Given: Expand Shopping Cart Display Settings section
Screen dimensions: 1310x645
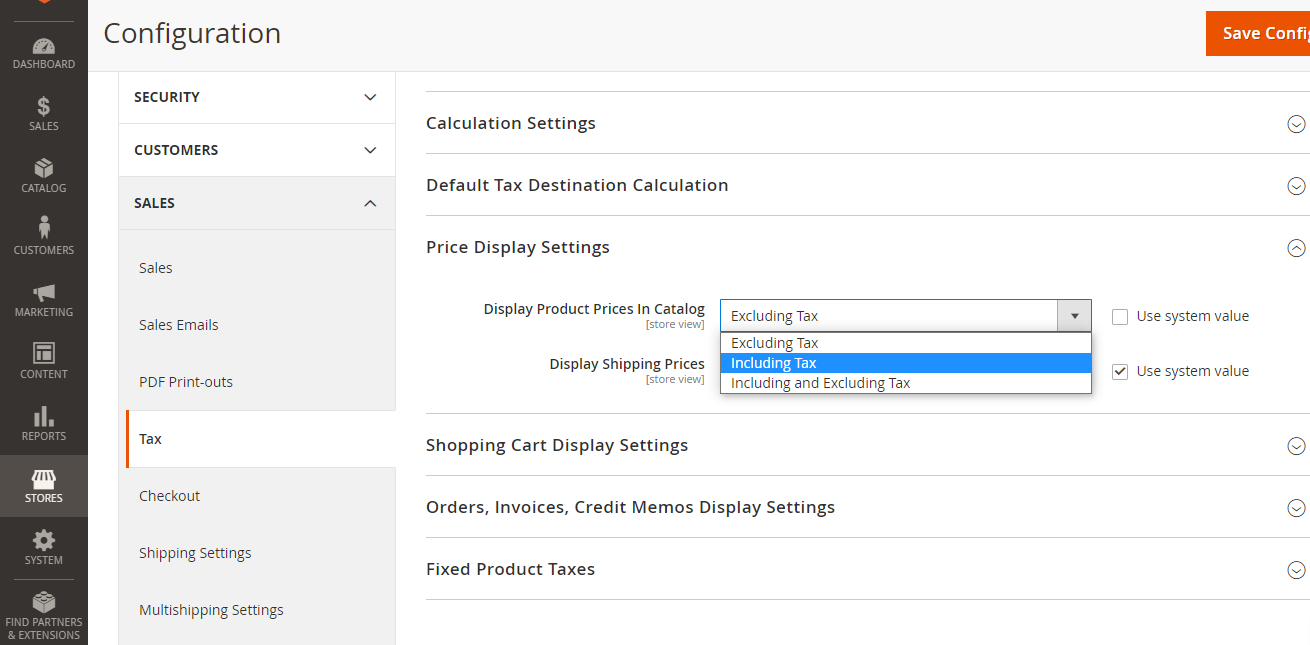Looking at the screenshot, I should 1296,446.
